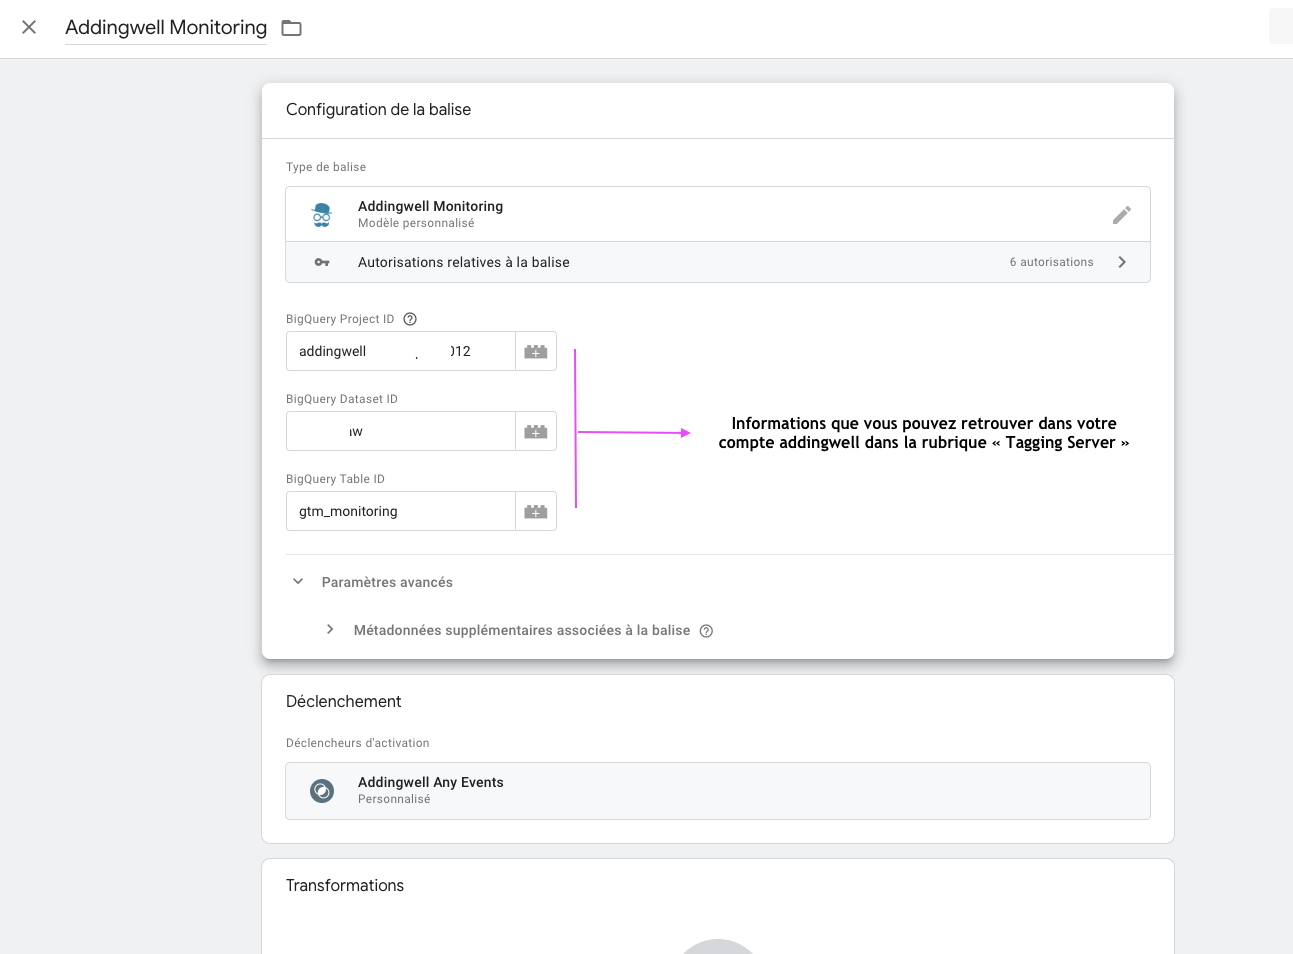
Task: Close the tag editor with the X icon
Action: (x=29, y=27)
